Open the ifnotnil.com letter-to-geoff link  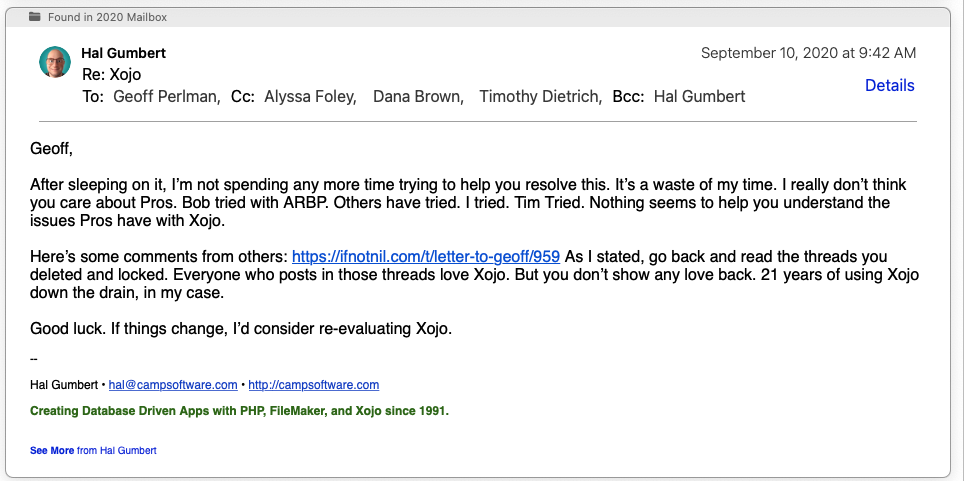426,256
